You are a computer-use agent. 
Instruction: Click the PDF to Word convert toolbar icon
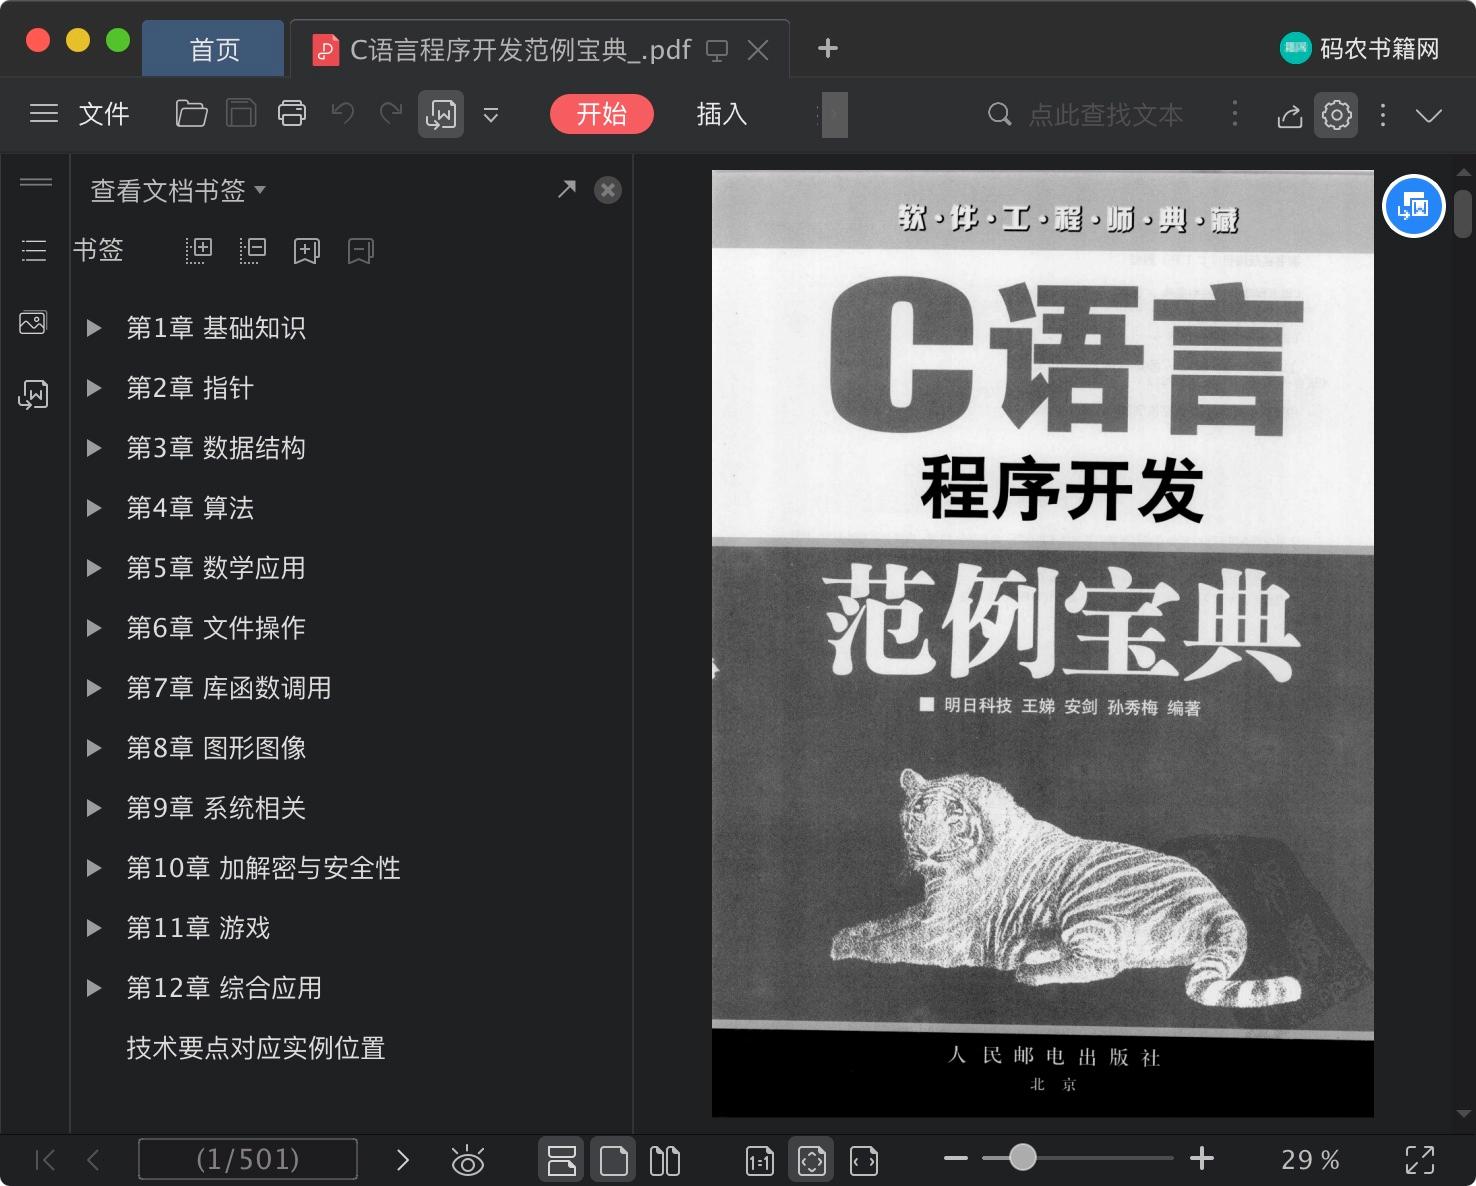point(441,114)
